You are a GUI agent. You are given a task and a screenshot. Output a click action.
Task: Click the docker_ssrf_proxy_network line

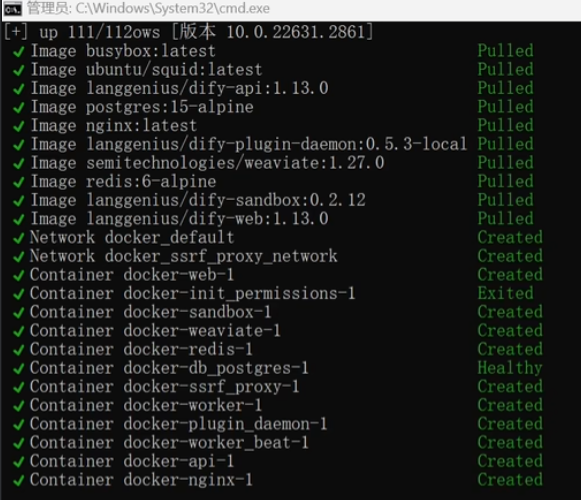(183, 256)
